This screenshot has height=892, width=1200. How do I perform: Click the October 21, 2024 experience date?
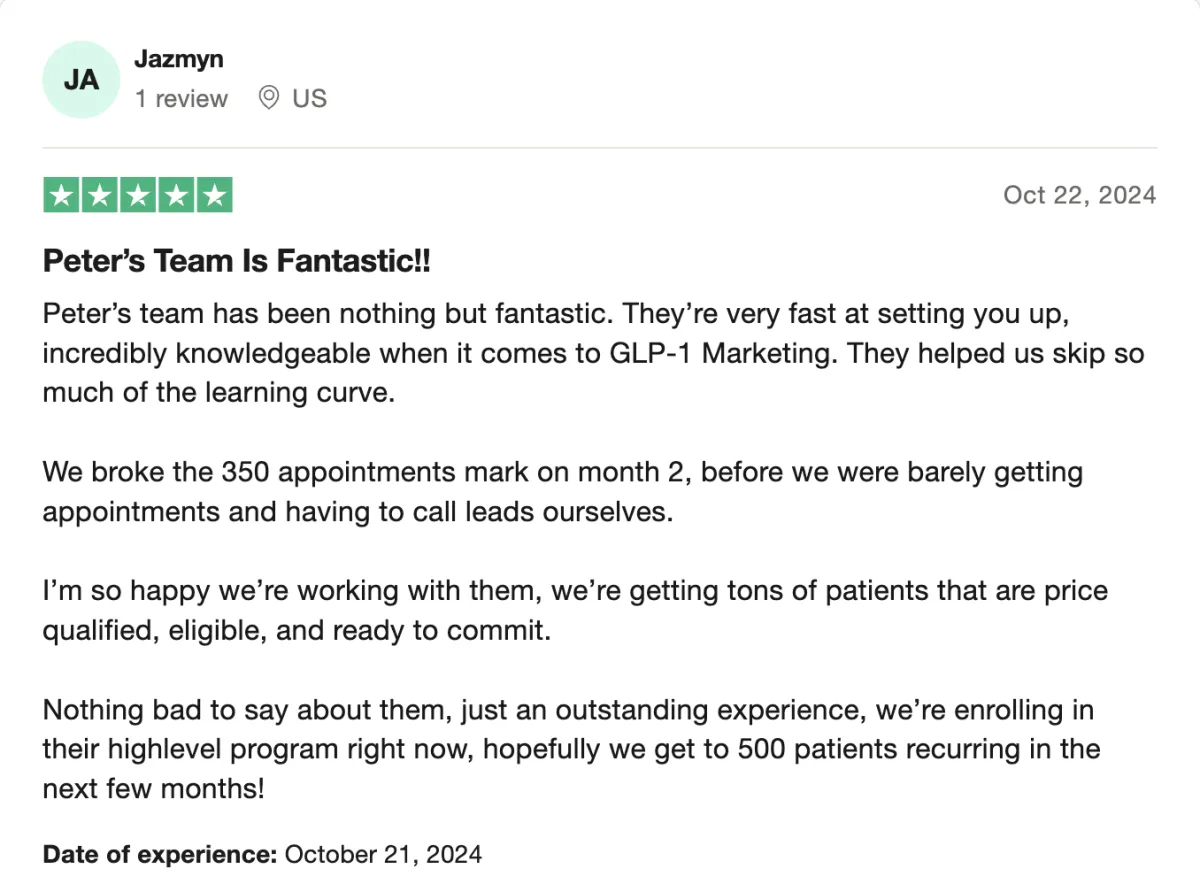[384, 854]
